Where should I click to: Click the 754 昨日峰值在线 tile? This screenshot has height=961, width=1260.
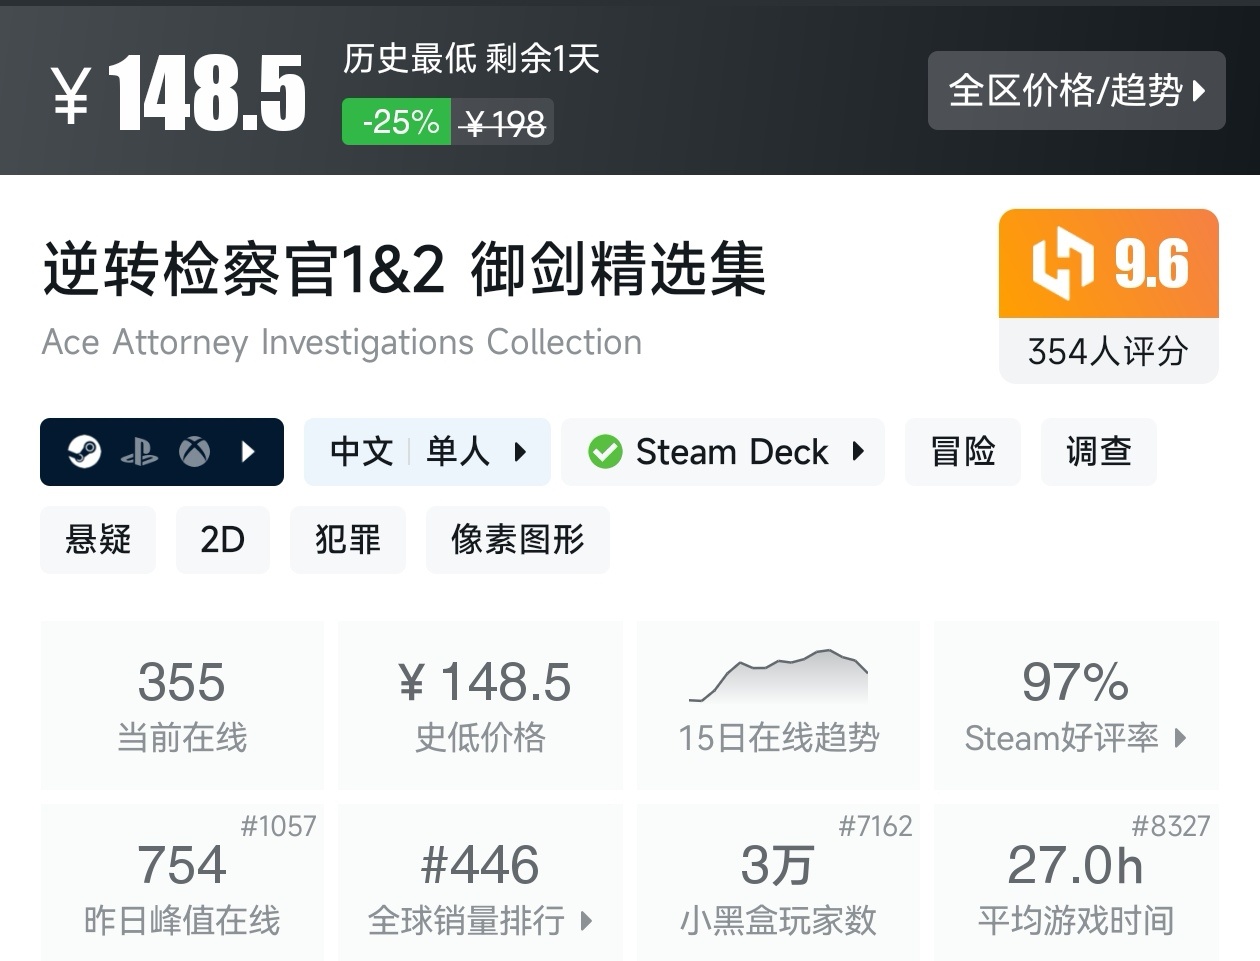pyautogui.click(x=182, y=882)
